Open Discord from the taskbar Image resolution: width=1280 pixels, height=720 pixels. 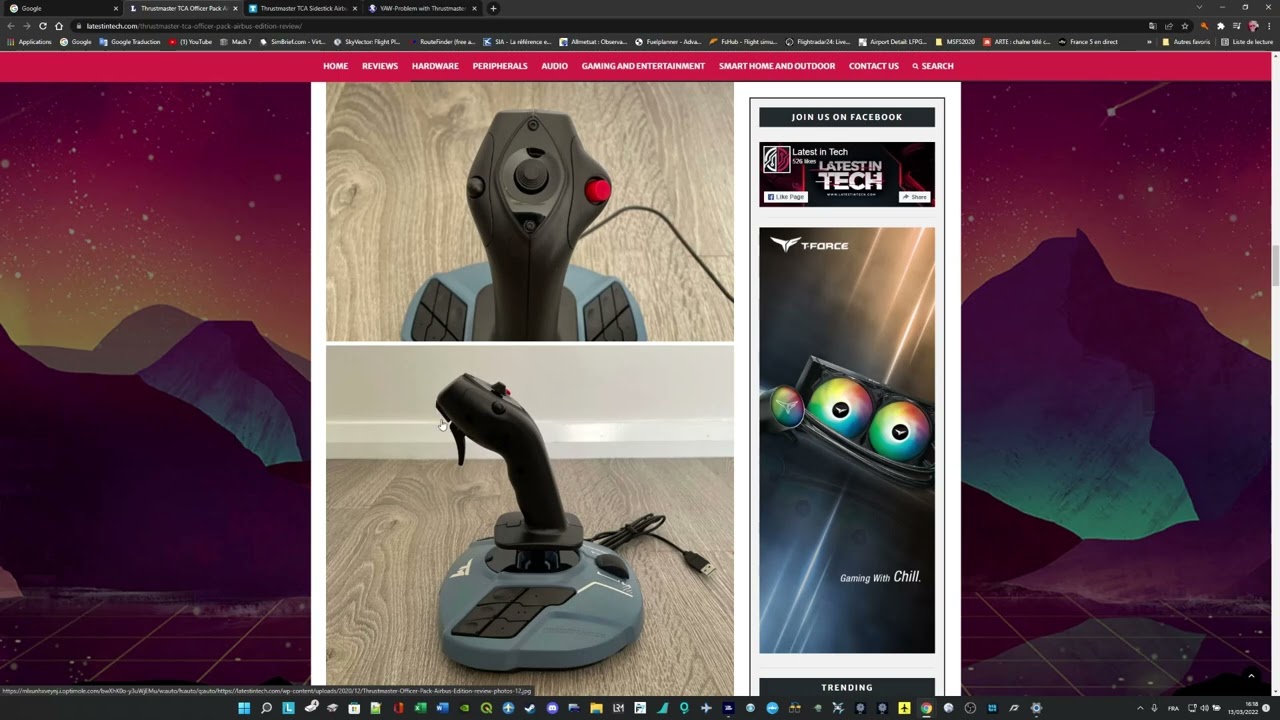552,708
